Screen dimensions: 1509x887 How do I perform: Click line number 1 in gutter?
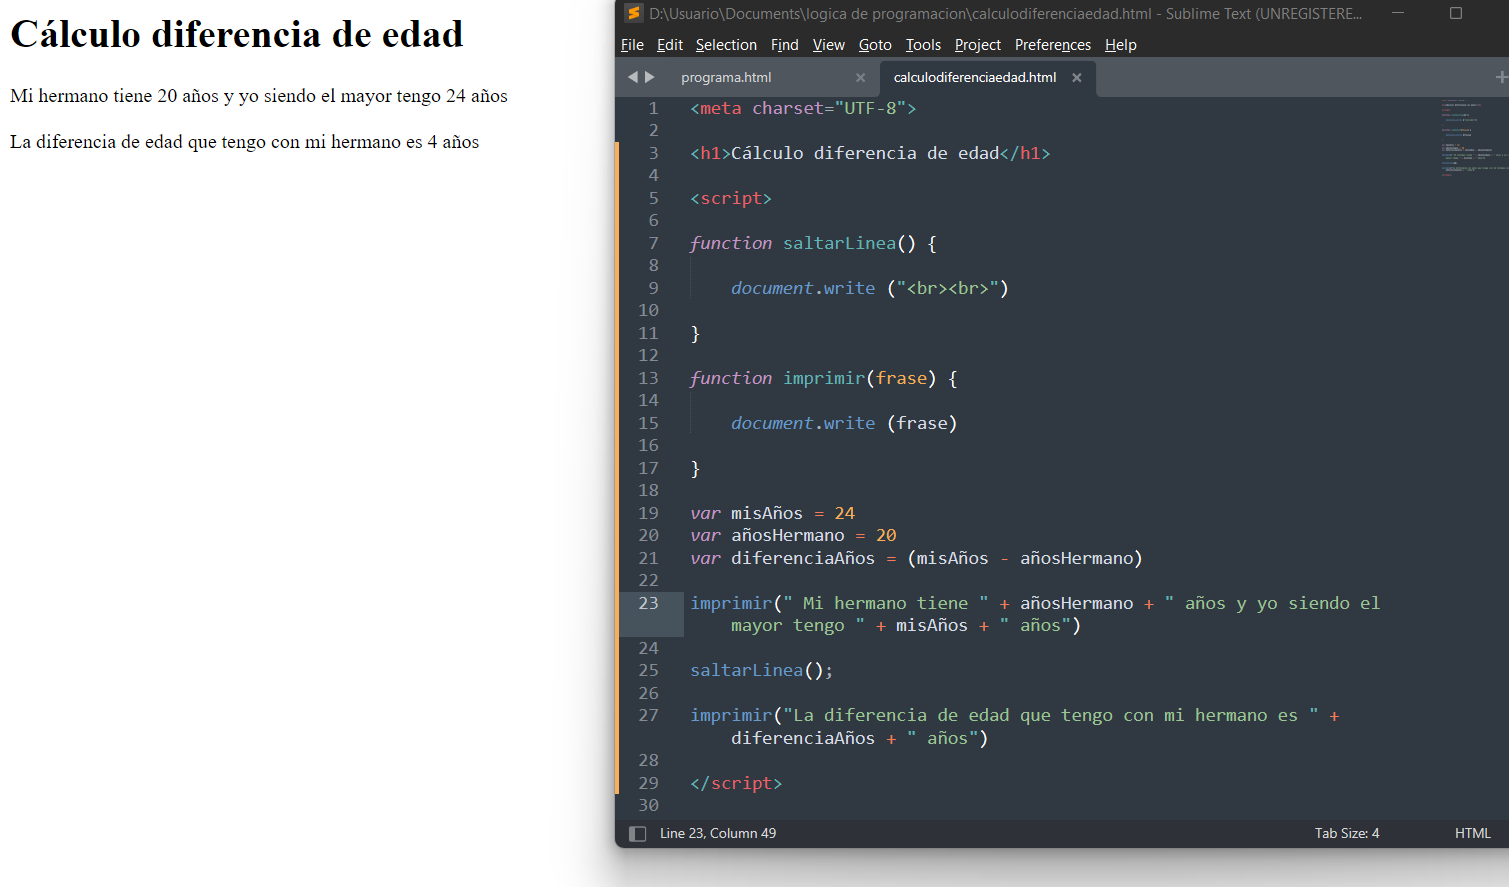pos(653,108)
